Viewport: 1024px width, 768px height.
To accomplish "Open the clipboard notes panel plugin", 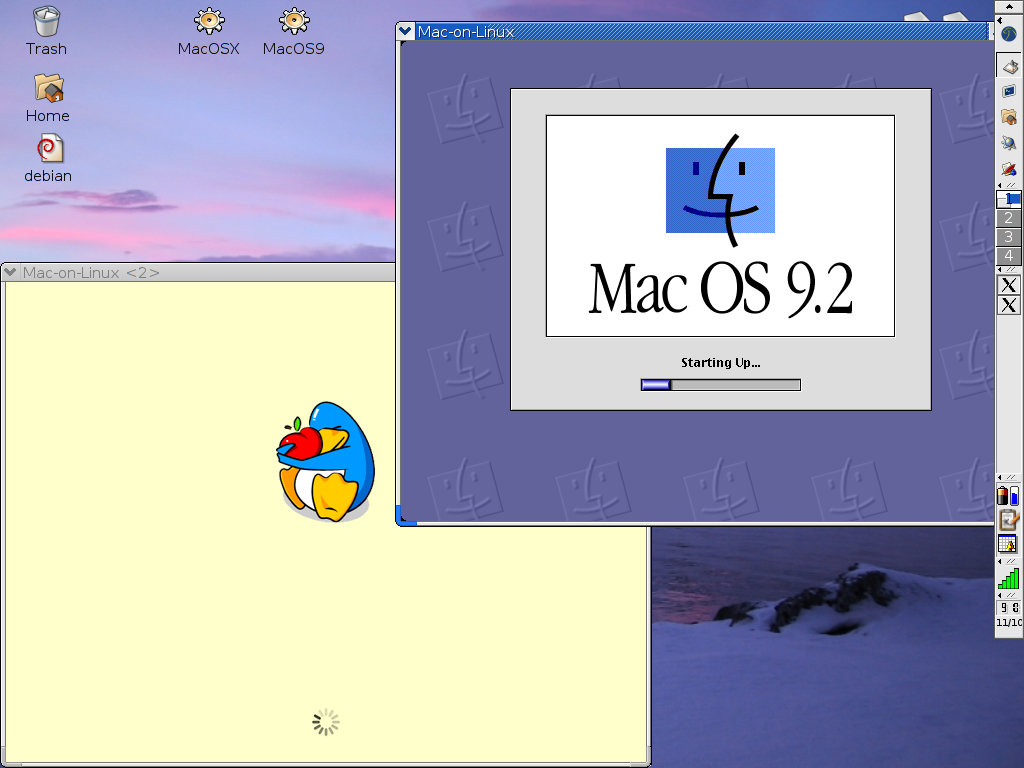I will click(1009, 520).
